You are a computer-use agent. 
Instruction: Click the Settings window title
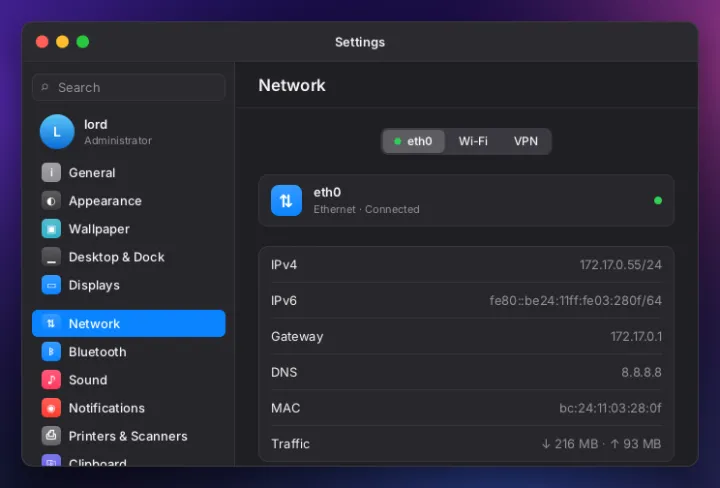coord(360,42)
